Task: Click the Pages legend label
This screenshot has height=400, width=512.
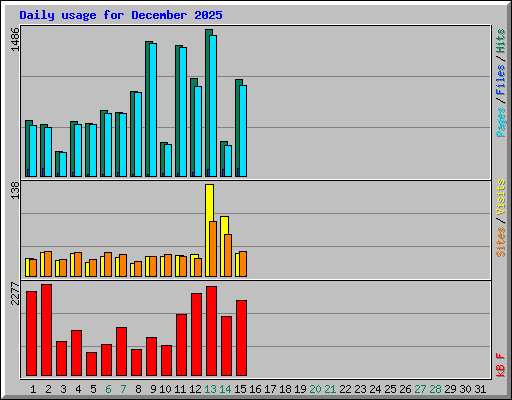Action: pyautogui.click(x=500, y=122)
